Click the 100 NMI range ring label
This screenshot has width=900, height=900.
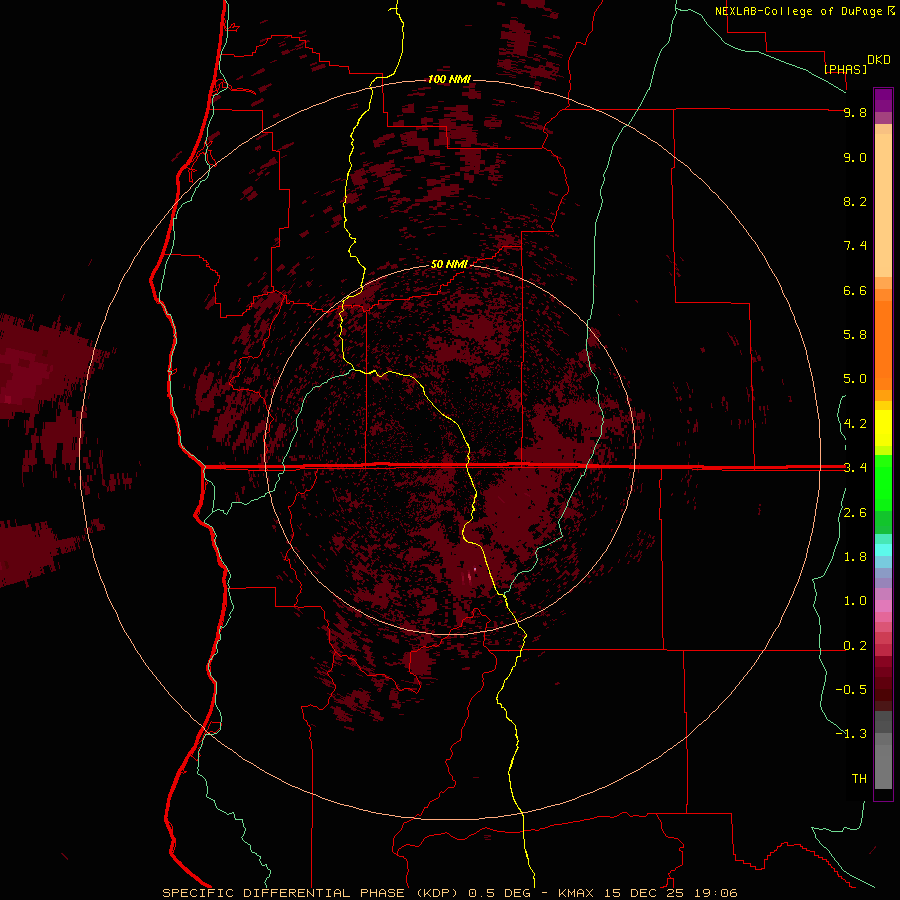pyautogui.click(x=449, y=79)
